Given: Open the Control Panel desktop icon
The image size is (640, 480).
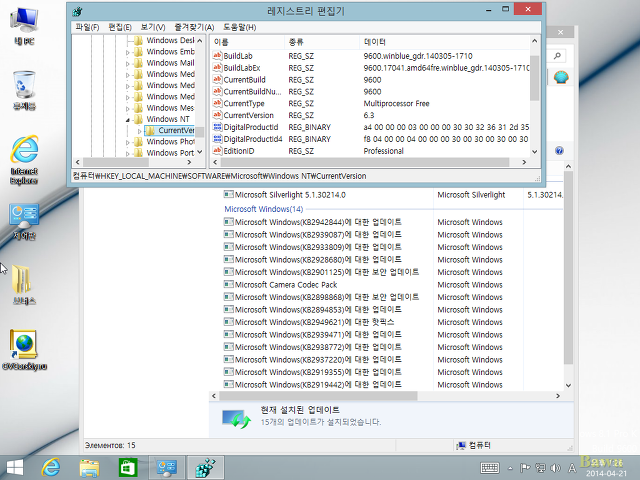Looking at the screenshot, I should pos(24,221).
